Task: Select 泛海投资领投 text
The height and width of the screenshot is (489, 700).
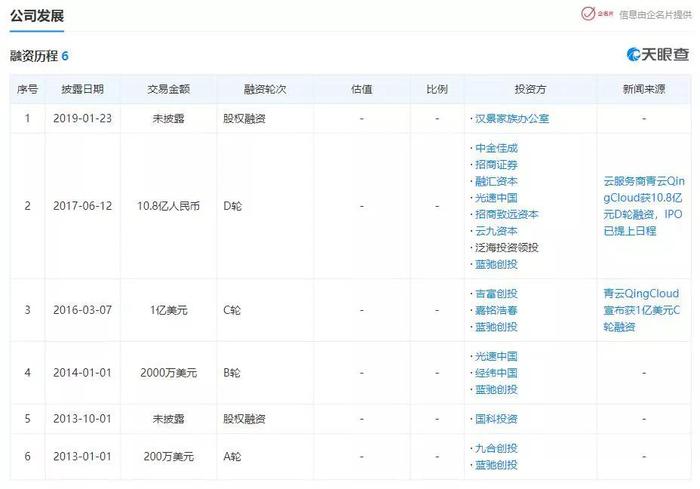Action: (x=507, y=247)
